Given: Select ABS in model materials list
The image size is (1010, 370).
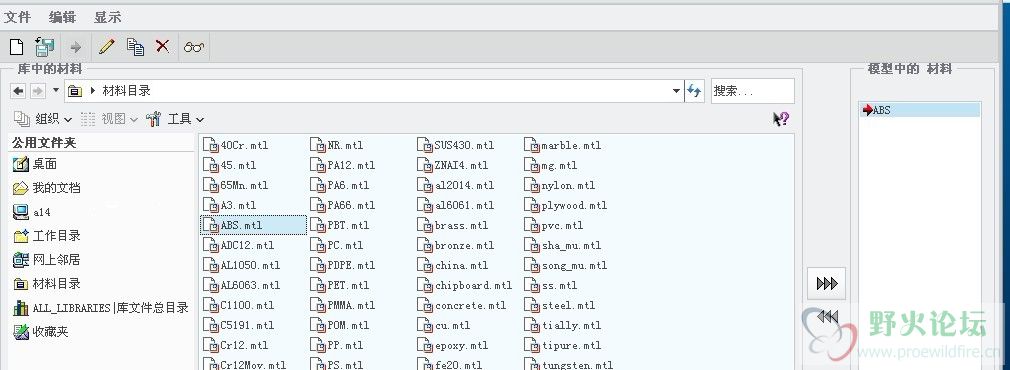Looking at the screenshot, I should [x=920, y=110].
